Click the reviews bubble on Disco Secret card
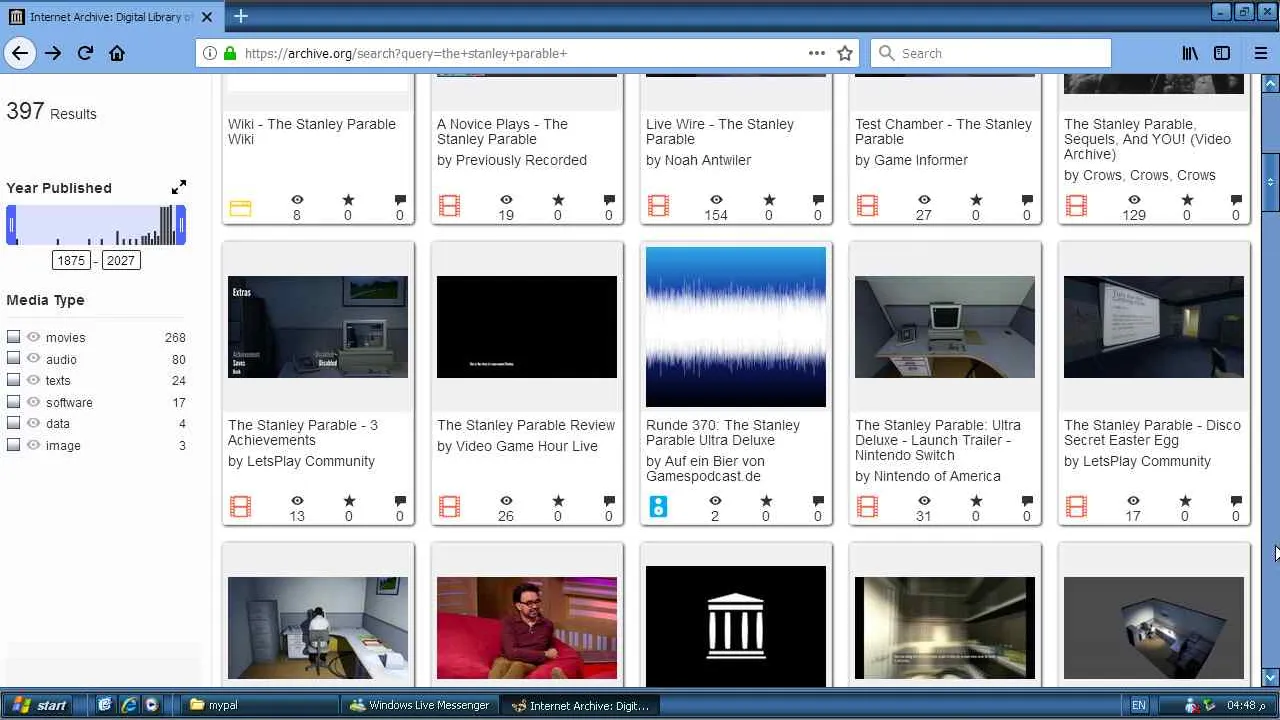This screenshot has width=1280, height=720. [x=1236, y=501]
